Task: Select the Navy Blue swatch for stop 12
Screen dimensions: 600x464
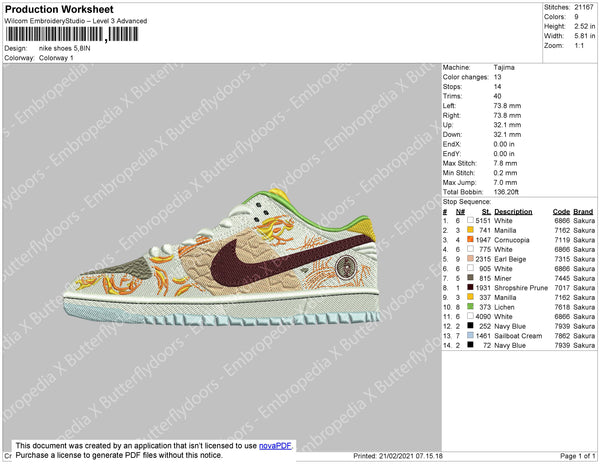Action: point(470,326)
